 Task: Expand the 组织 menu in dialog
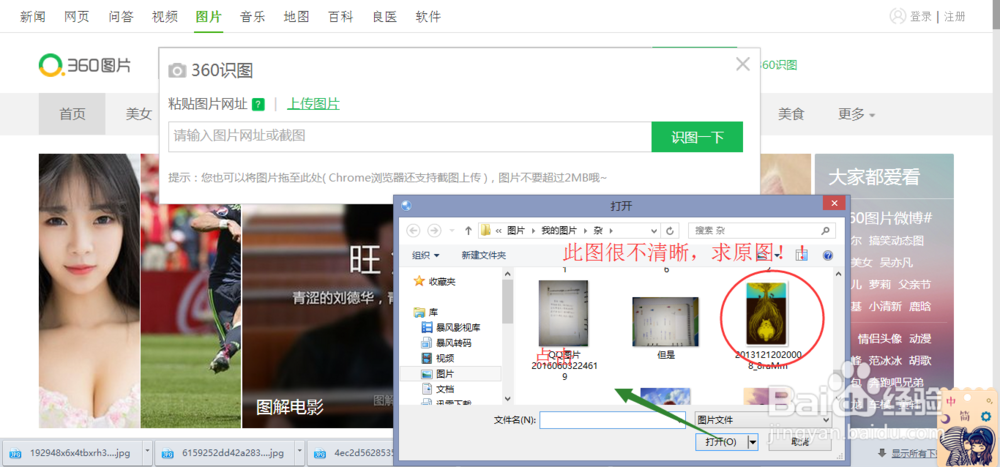426,255
